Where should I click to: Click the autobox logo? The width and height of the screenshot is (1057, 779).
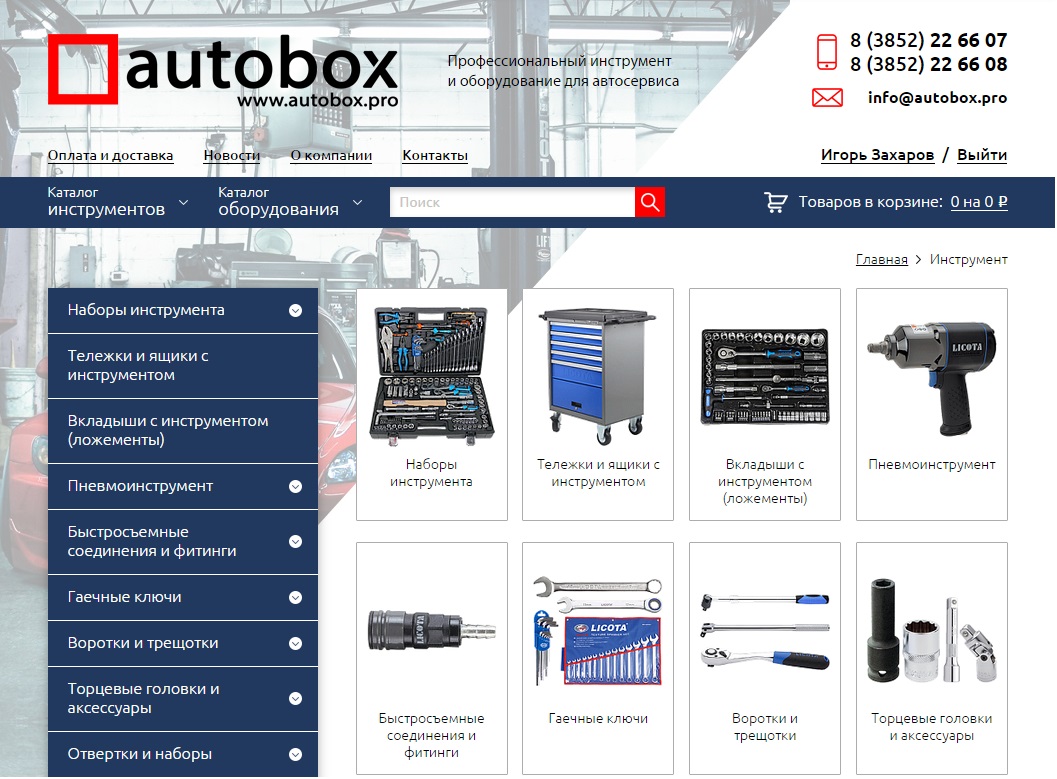223,70
